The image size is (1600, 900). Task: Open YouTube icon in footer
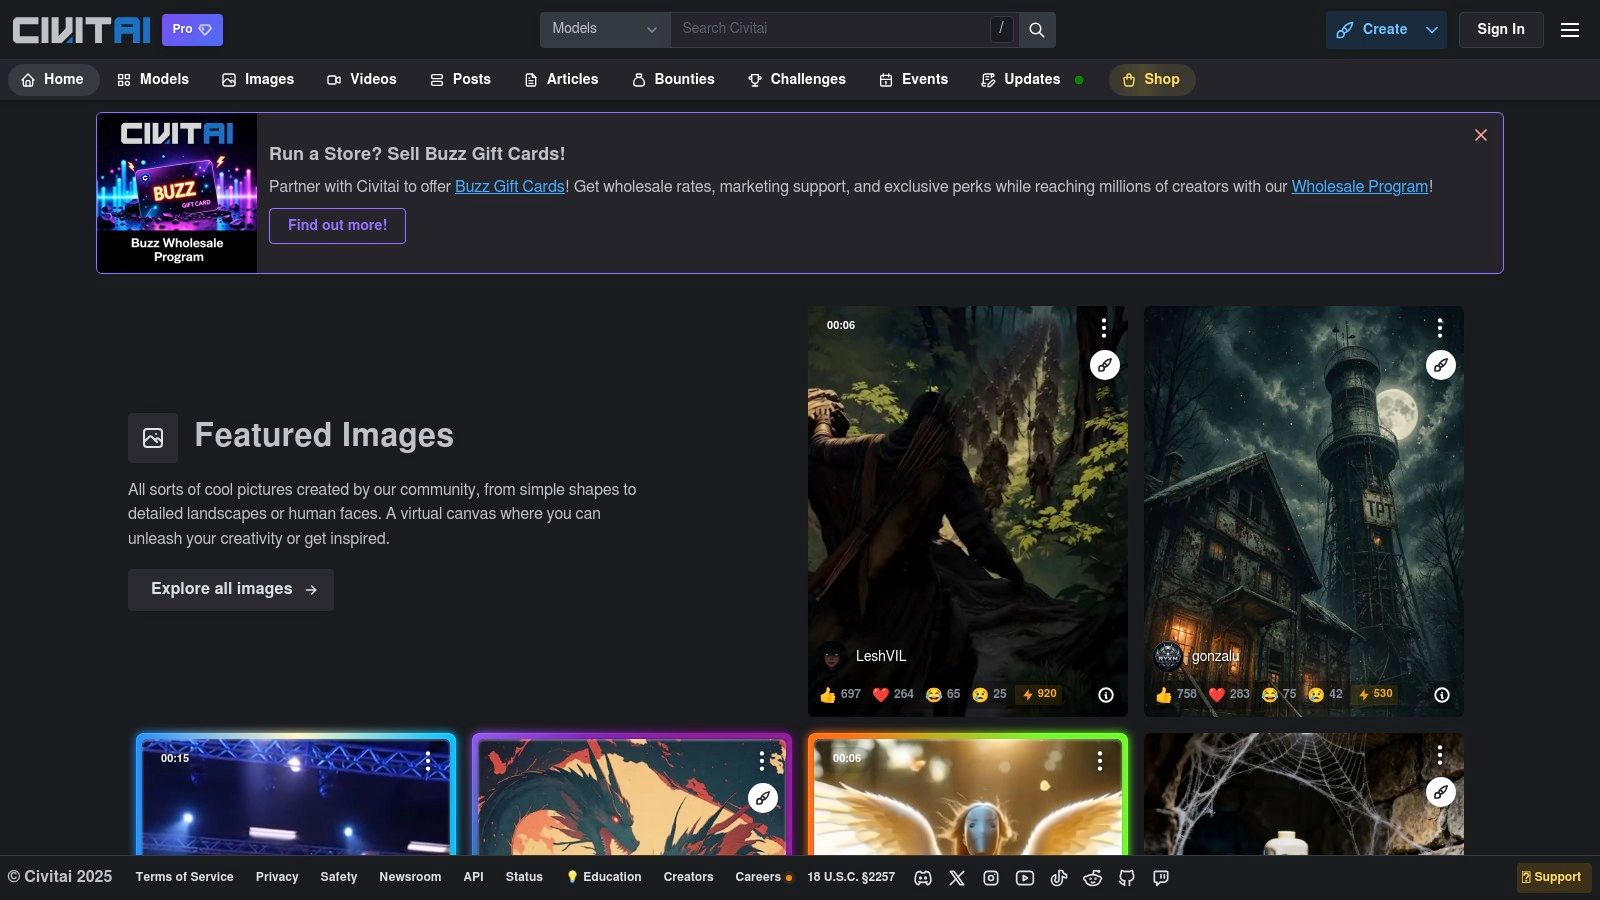point(1025,878)
